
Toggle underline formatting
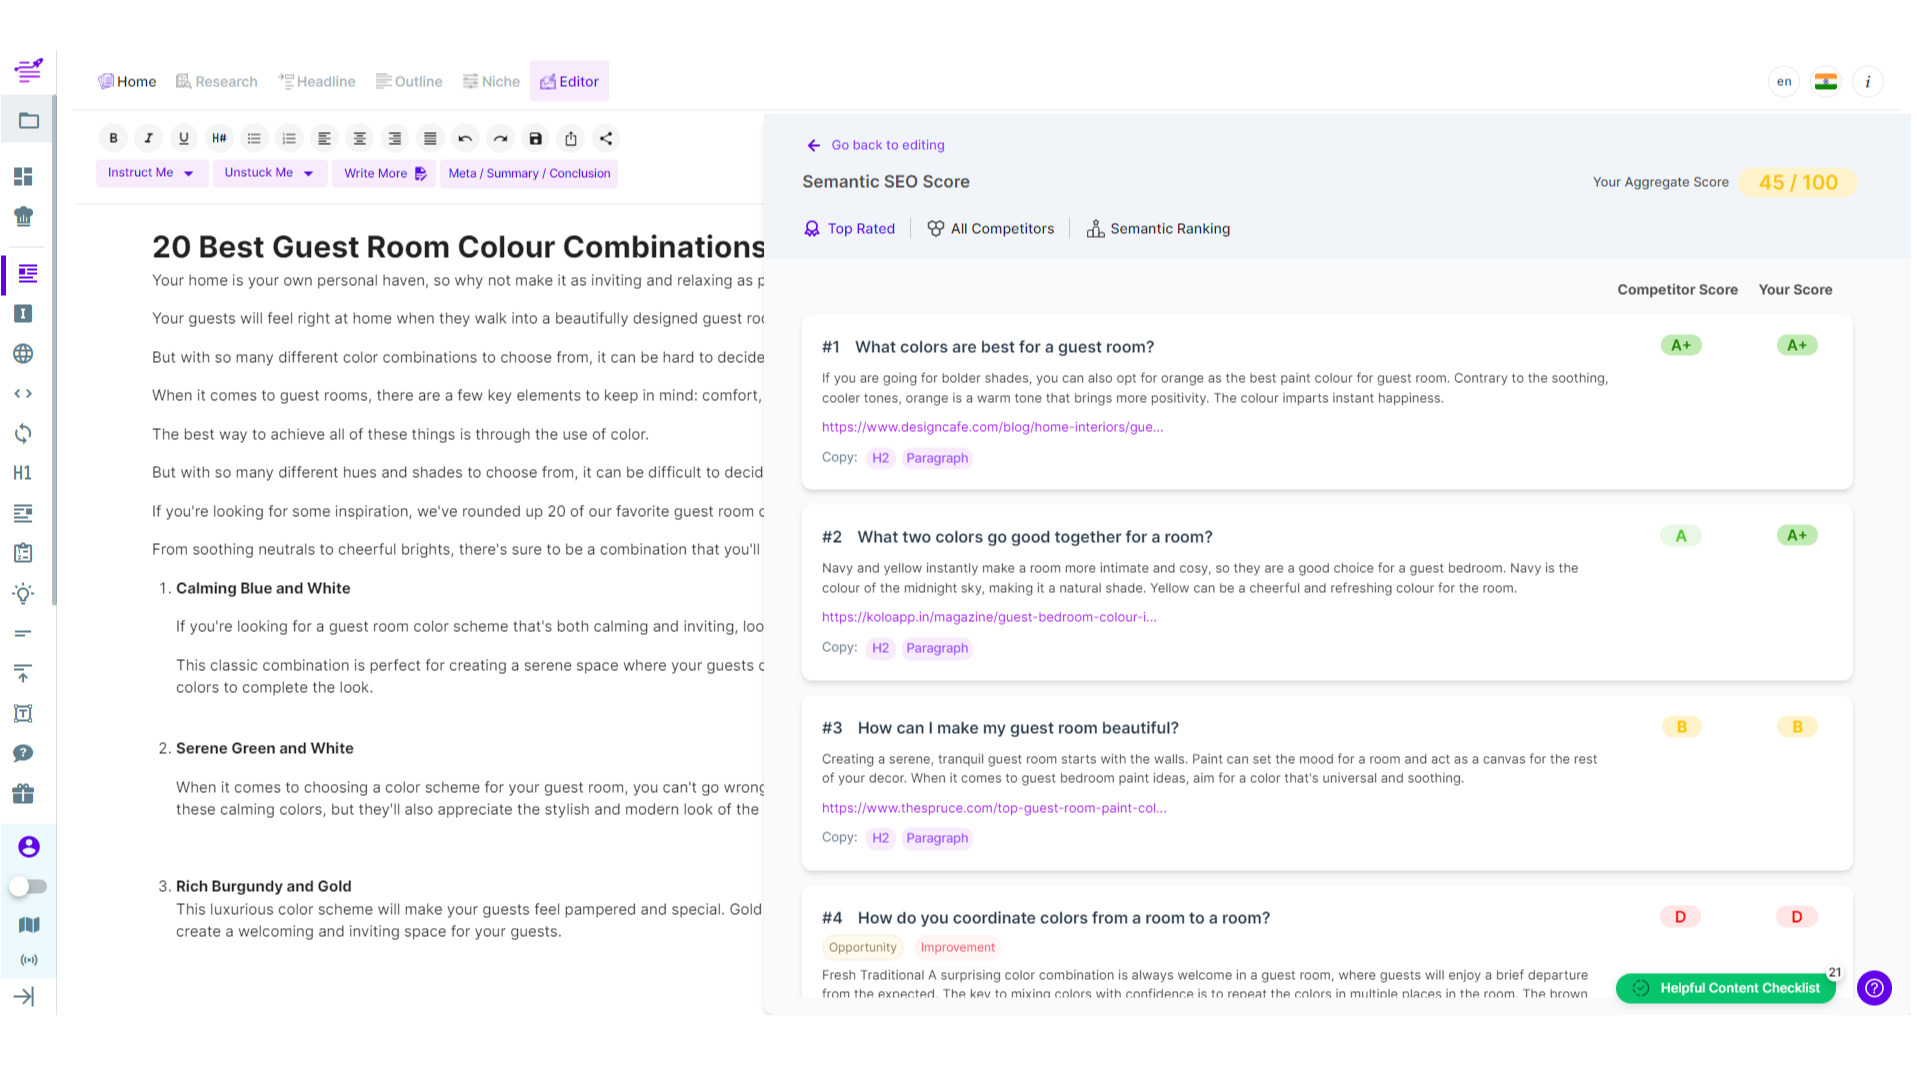click(x=183, y=138)
